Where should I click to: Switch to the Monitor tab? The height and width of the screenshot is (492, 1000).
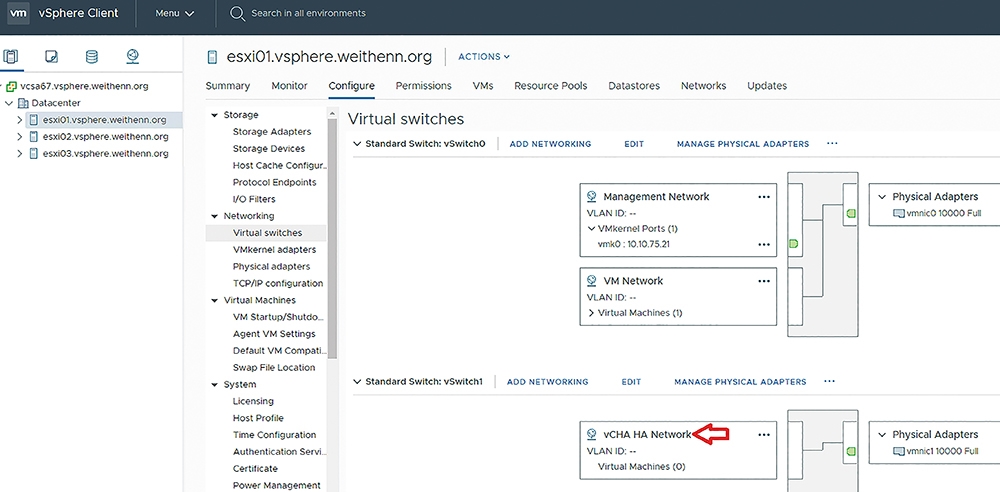(290, 86)
